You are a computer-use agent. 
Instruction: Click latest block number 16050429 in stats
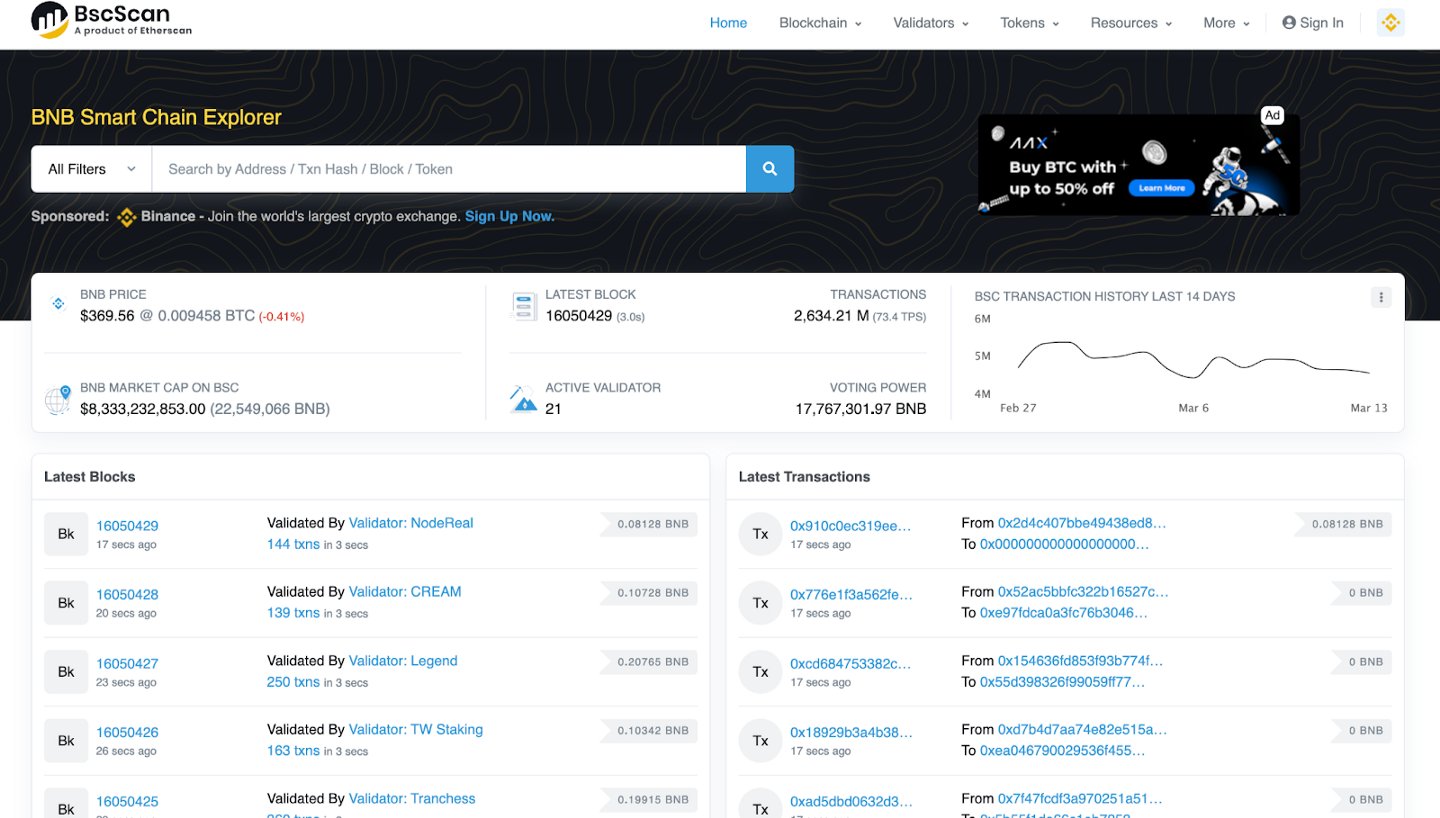tap(579, 316)
